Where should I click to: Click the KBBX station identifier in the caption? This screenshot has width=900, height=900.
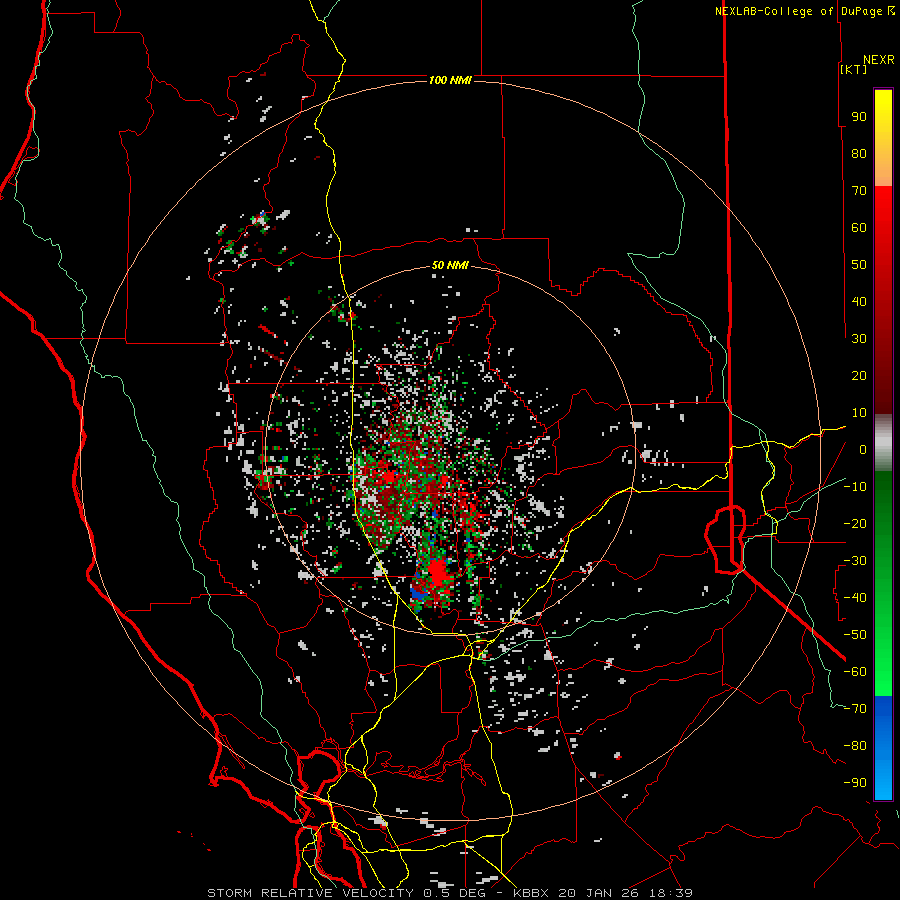531,893
